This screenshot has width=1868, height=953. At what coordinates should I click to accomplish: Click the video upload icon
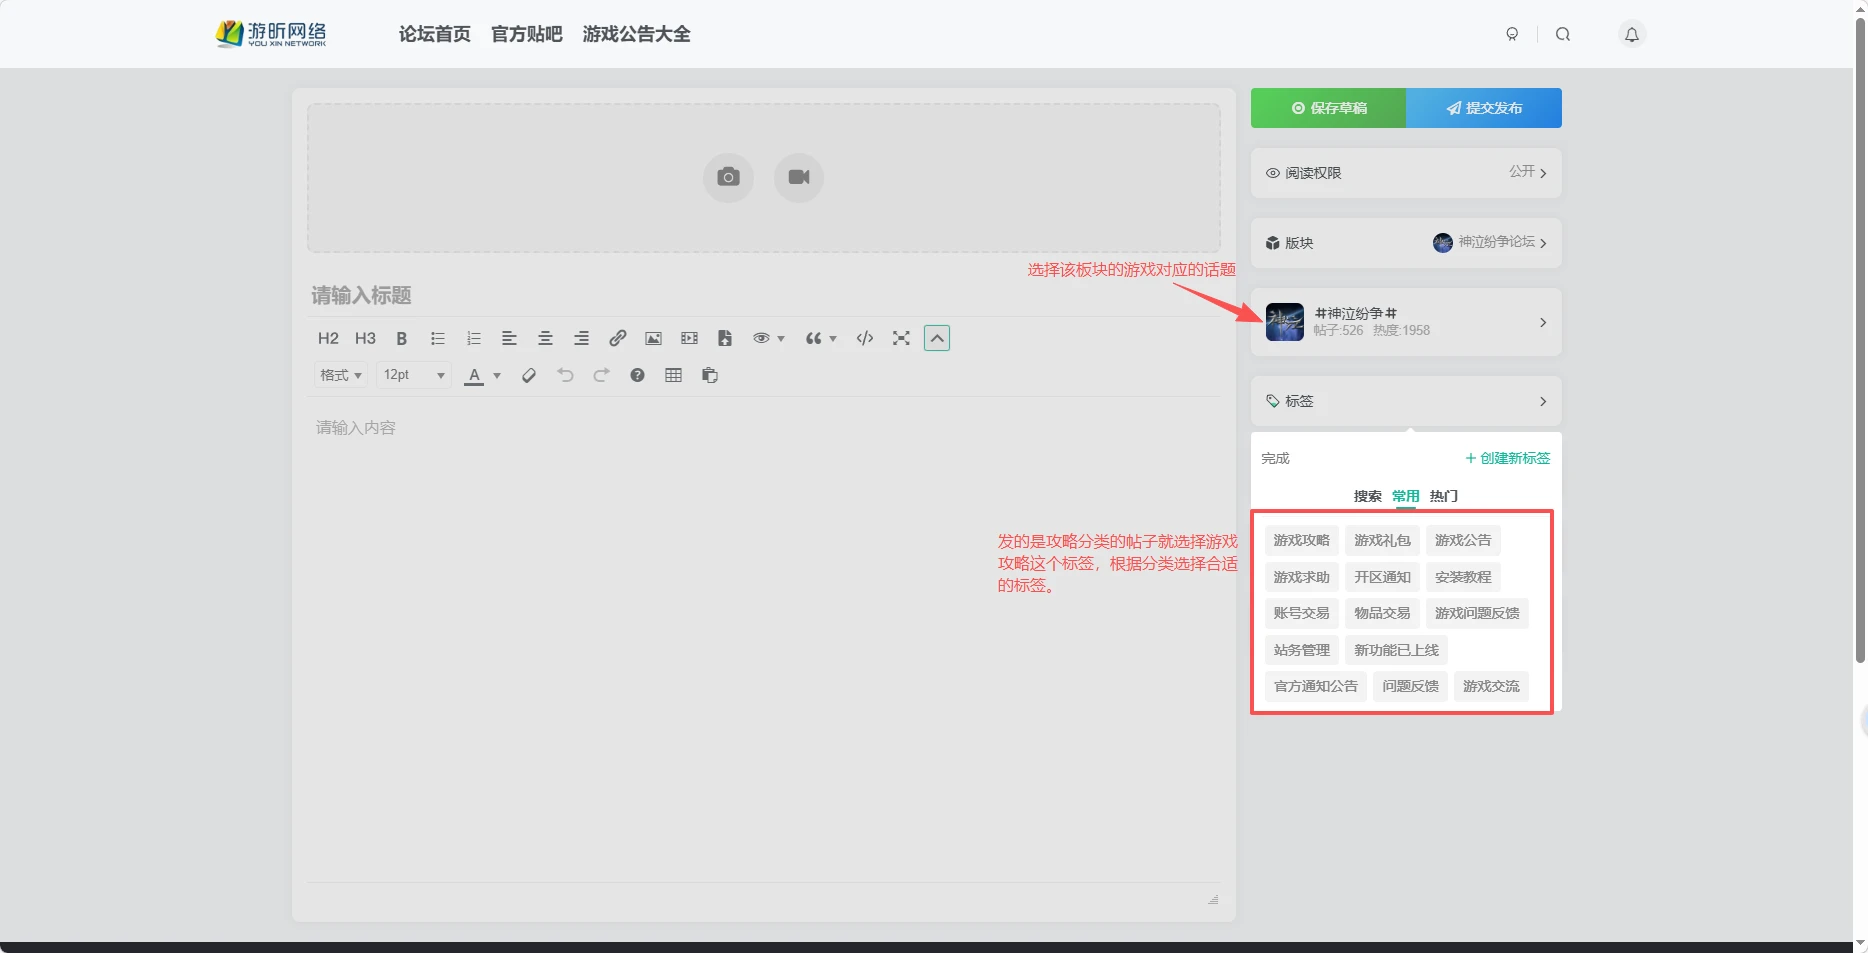[x=798, y=177]
